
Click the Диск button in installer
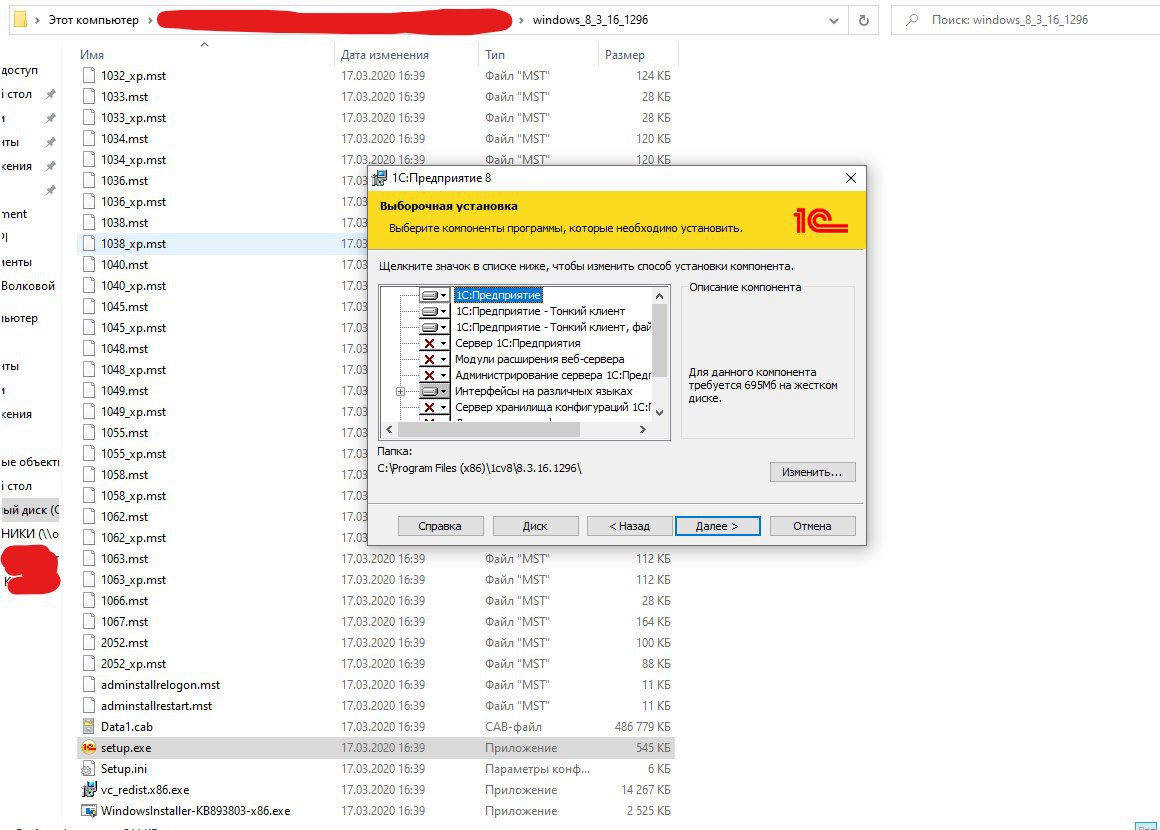[535, 526]
